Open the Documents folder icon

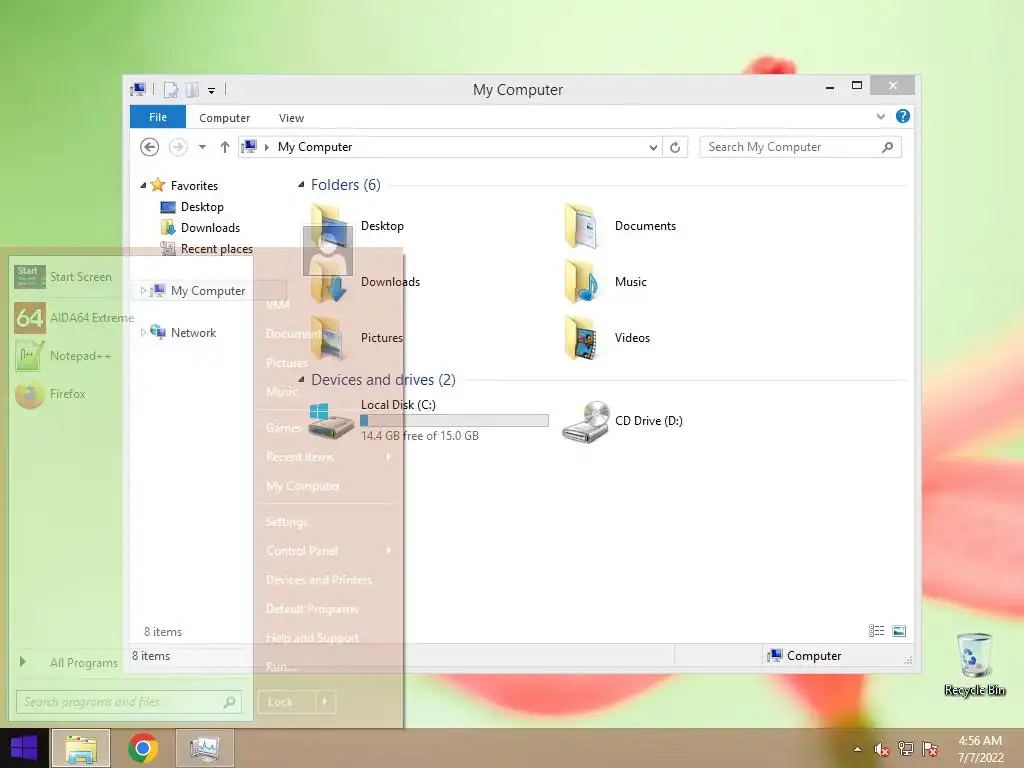[x=581, y=227]
